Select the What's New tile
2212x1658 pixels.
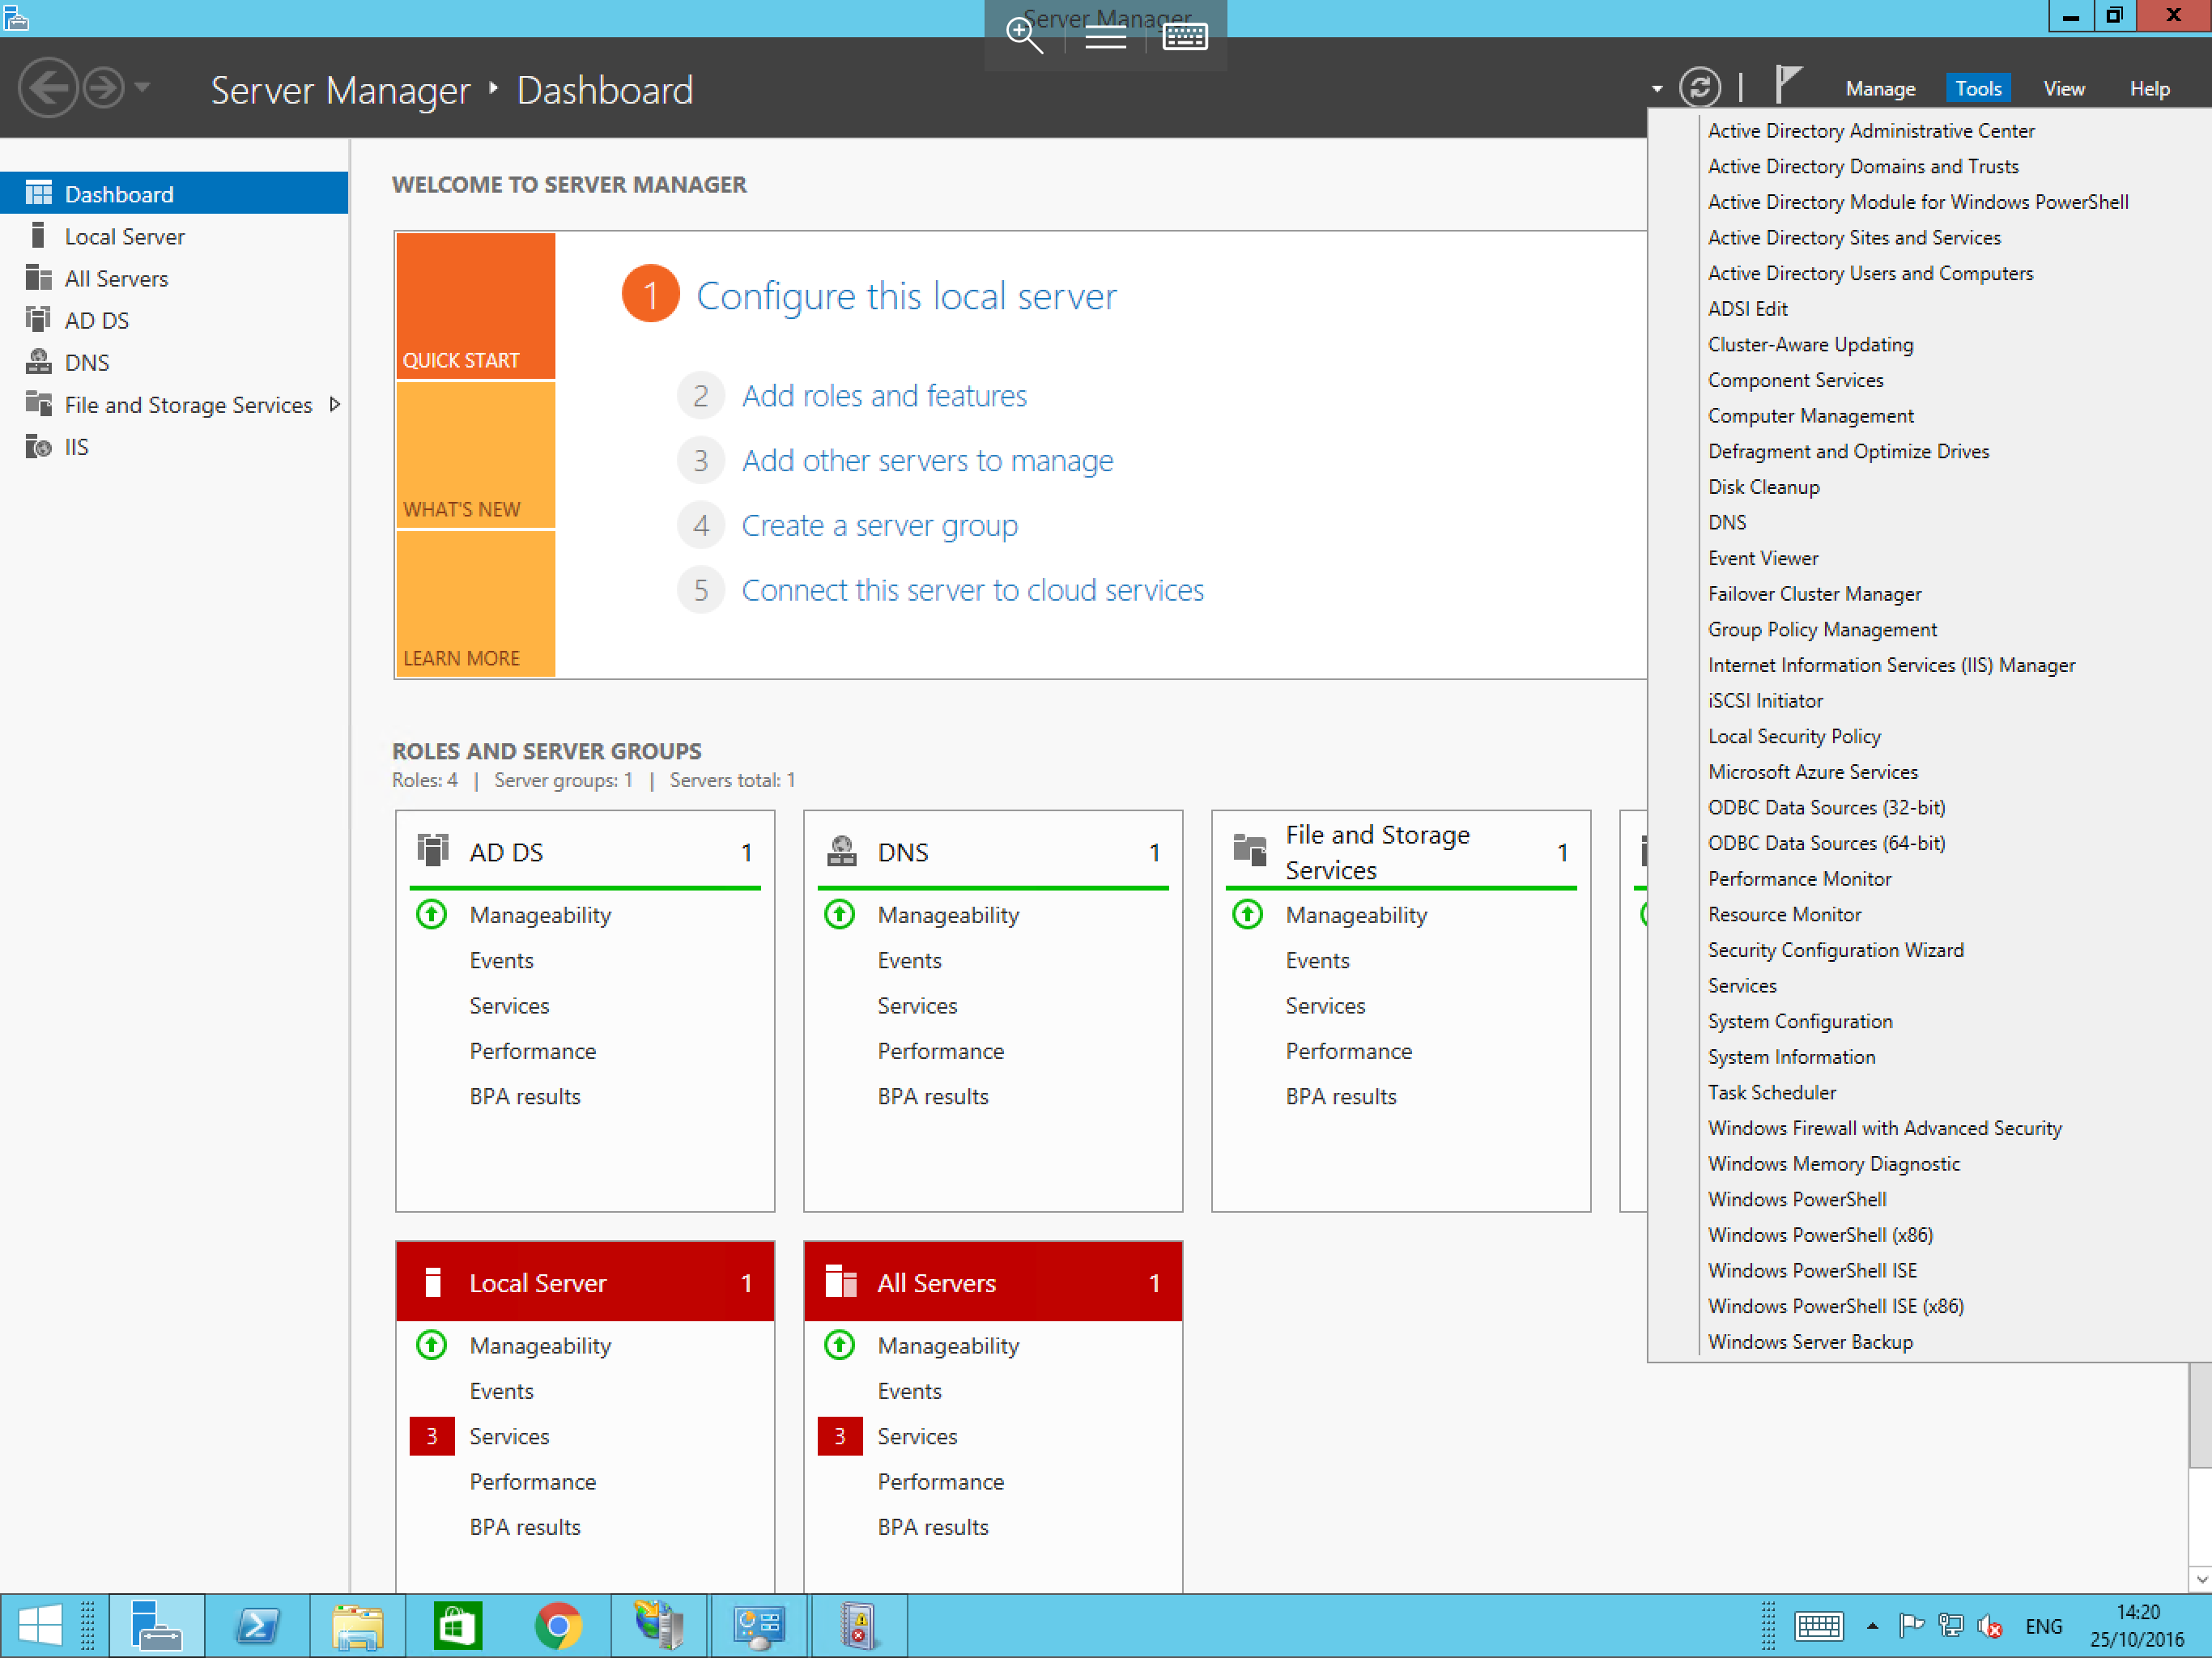pyautogui.click(x=475, y=455)
